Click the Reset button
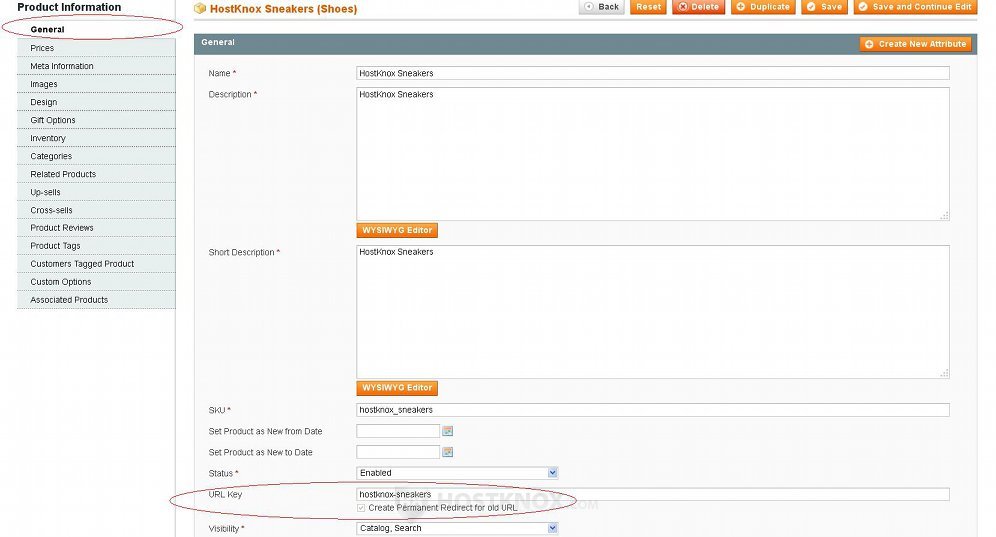The height and width of the screenshot is (537, 996). coord(648,6)
